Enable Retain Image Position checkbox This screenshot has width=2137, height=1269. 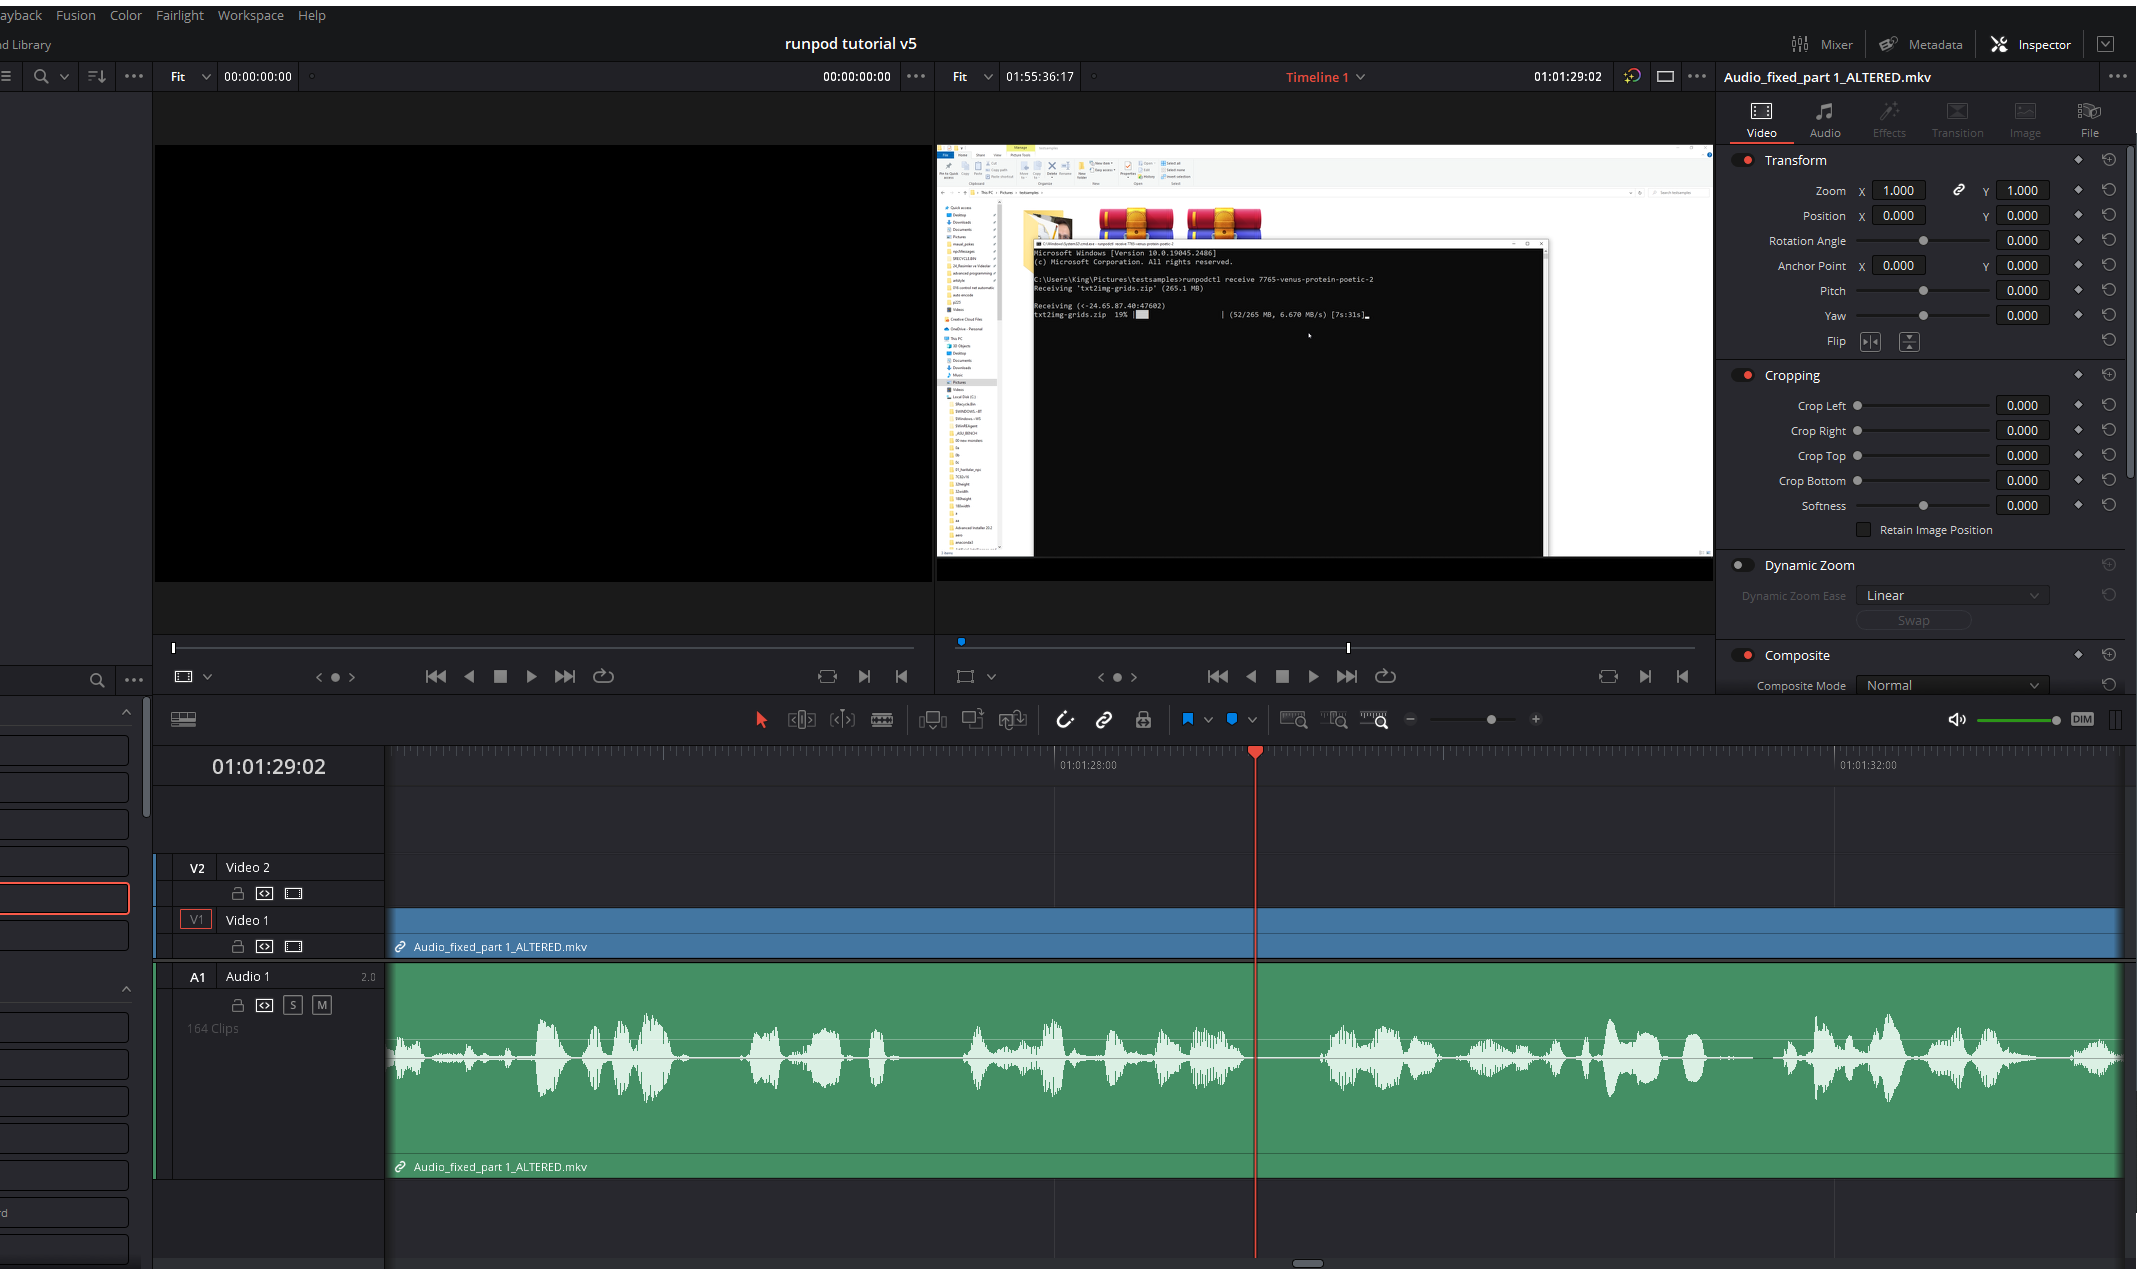pos(1863,530)
